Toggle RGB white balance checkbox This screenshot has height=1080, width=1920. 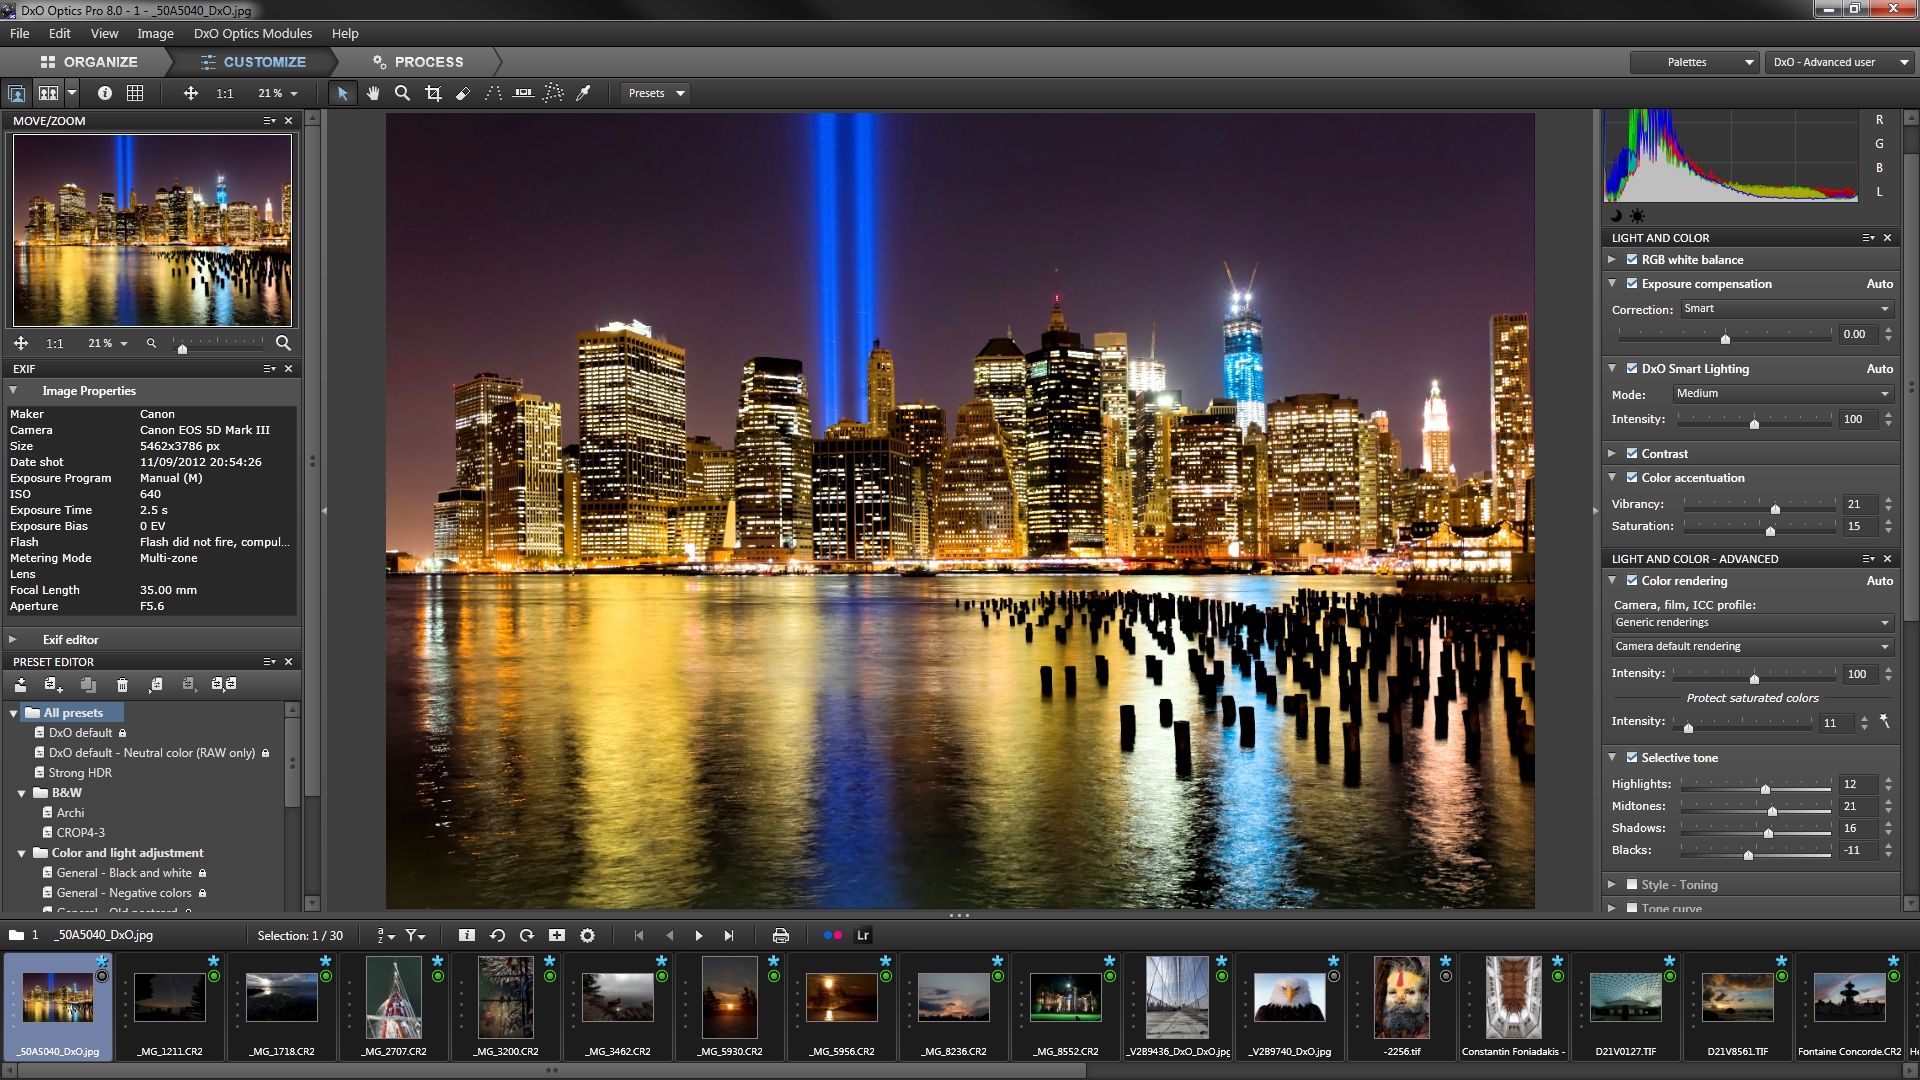1632,260
